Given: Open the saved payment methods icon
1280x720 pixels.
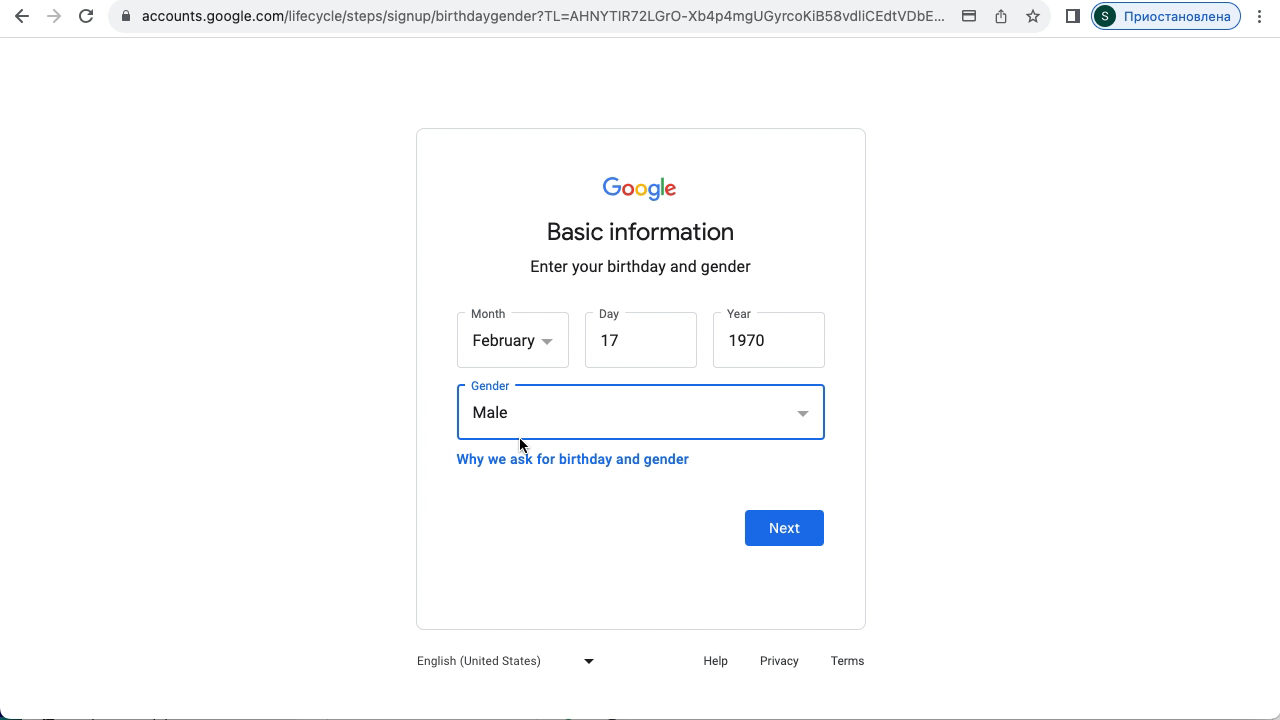Looking at the screenshot, I should 969,16.
